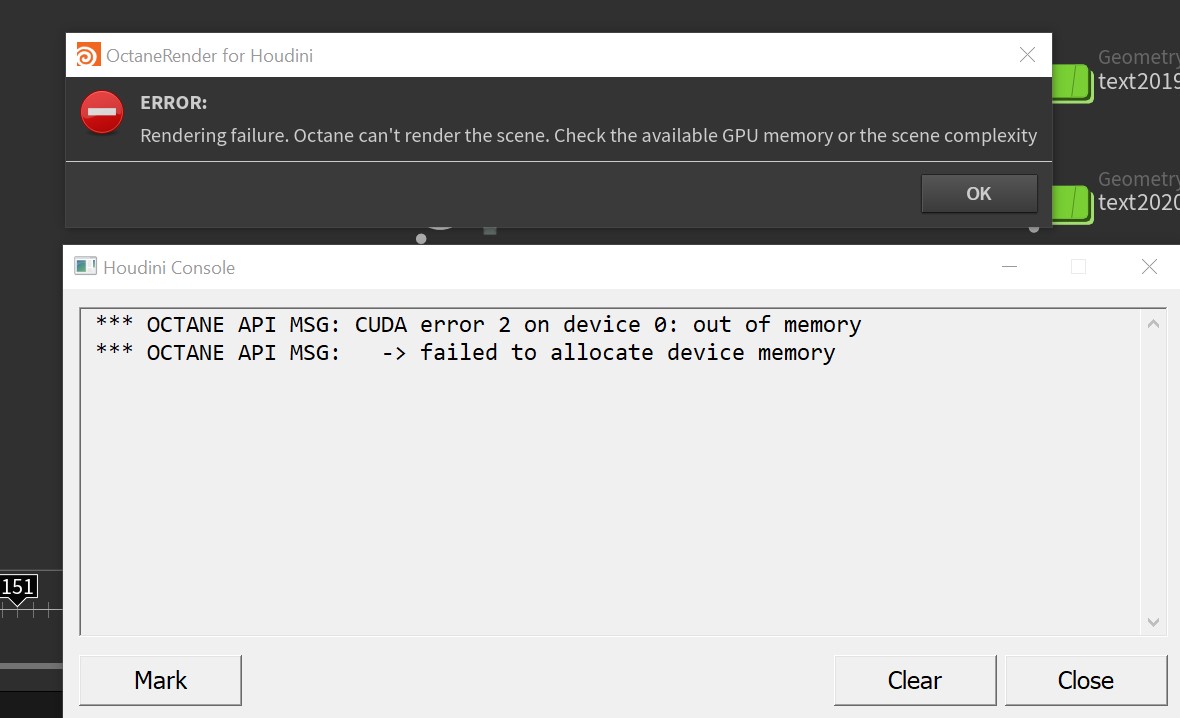Click the Houdini Console maximize button

point(1078,267)
